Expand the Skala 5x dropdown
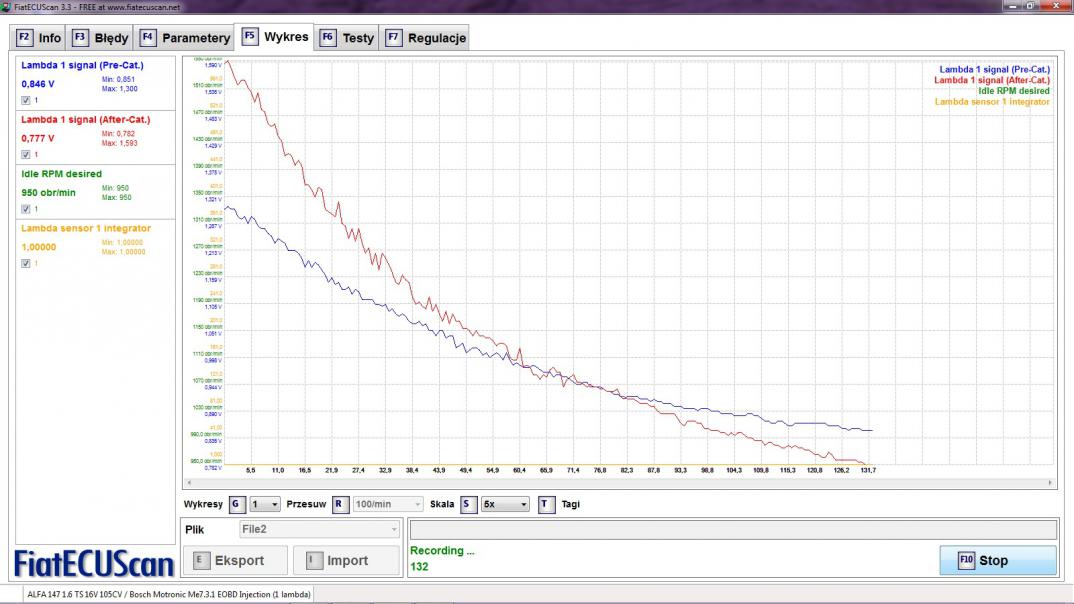 point(505,505)
